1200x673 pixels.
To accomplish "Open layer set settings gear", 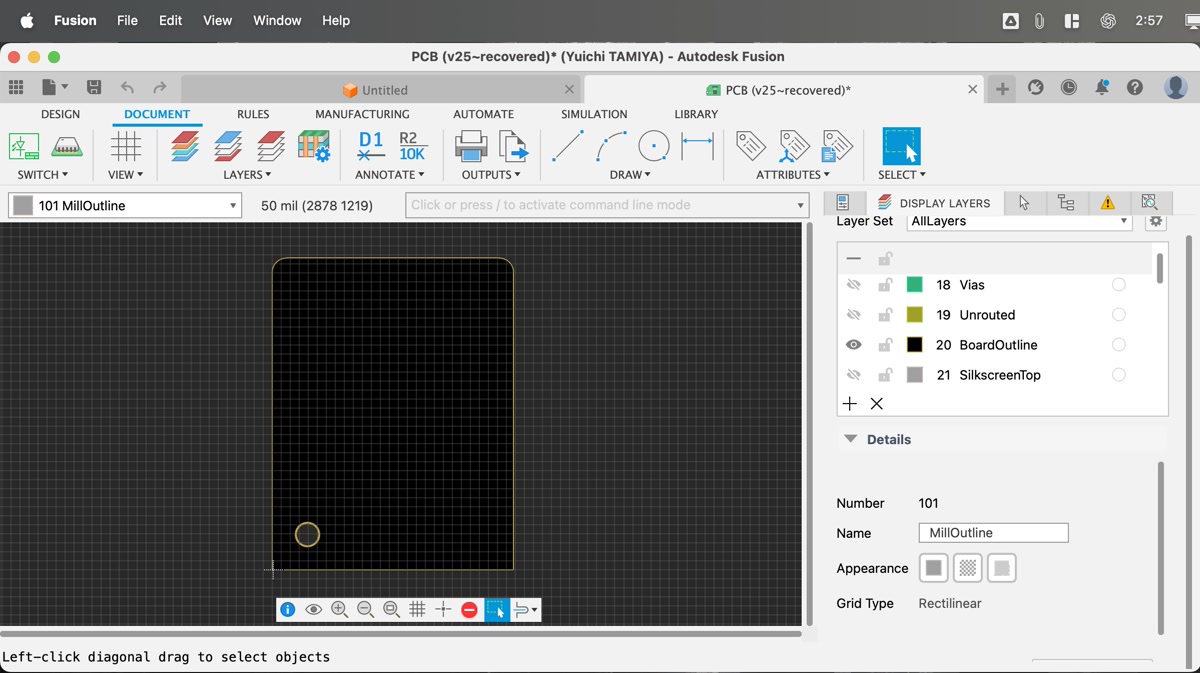I will 1156,221.
